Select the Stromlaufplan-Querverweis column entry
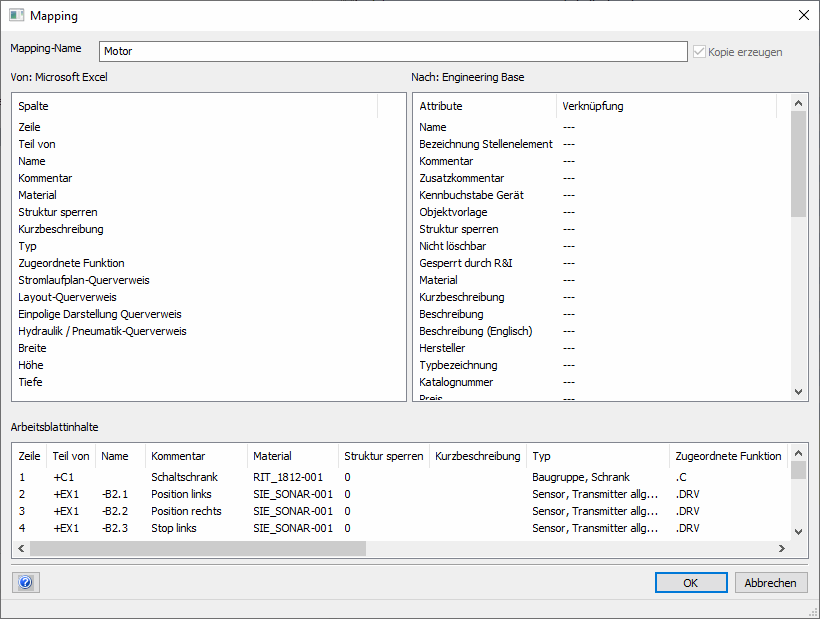 pyautogui.click(x=84, y=280)
